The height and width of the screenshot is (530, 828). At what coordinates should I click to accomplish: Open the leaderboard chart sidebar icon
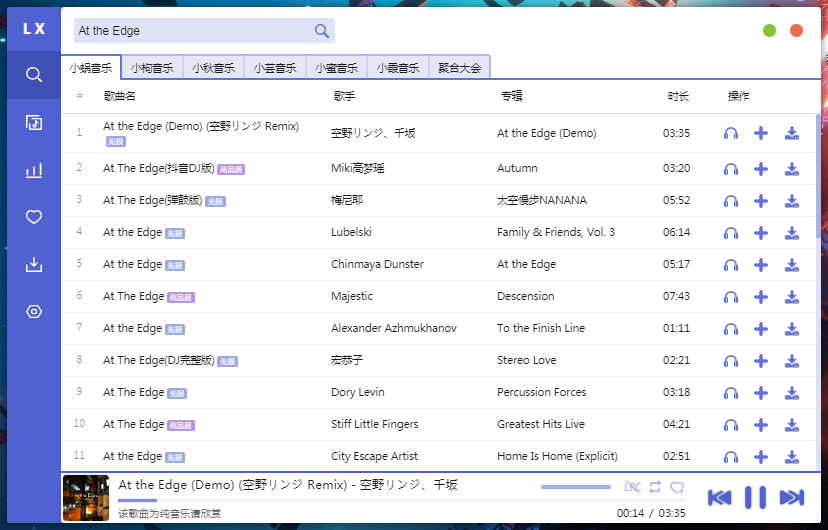pos(34,170)
